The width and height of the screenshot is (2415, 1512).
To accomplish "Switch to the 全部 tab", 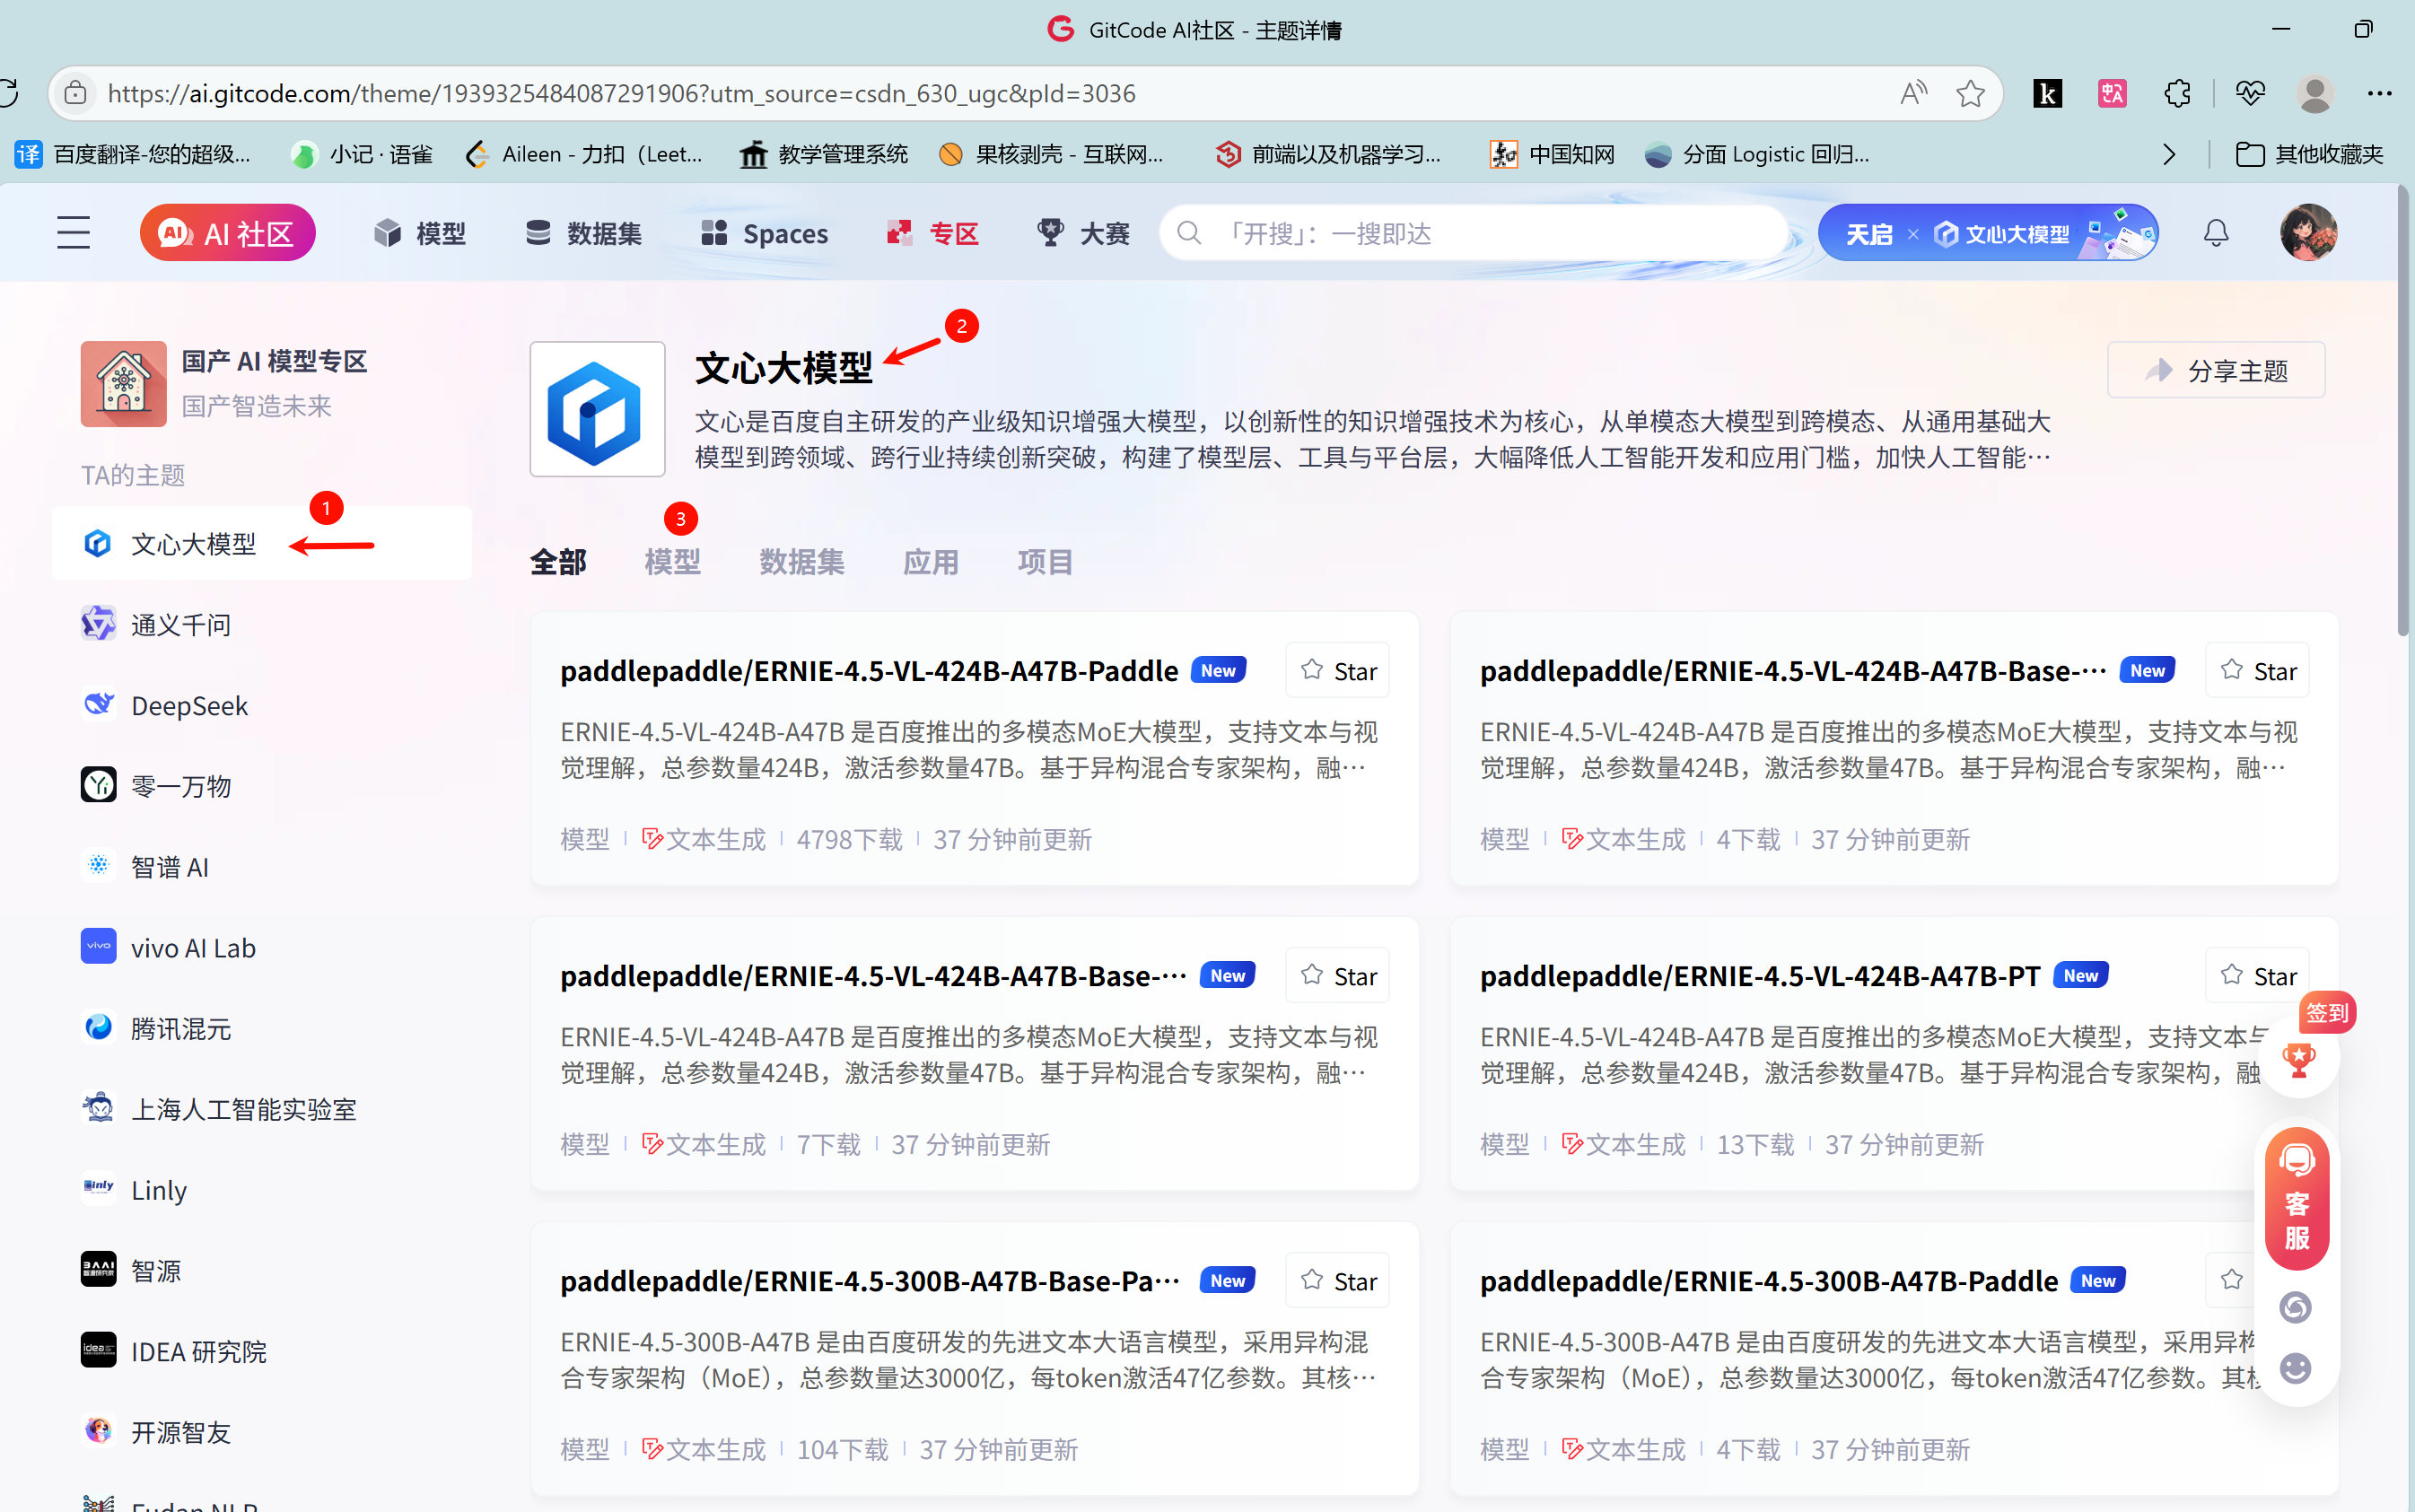I will pos(558,562).
